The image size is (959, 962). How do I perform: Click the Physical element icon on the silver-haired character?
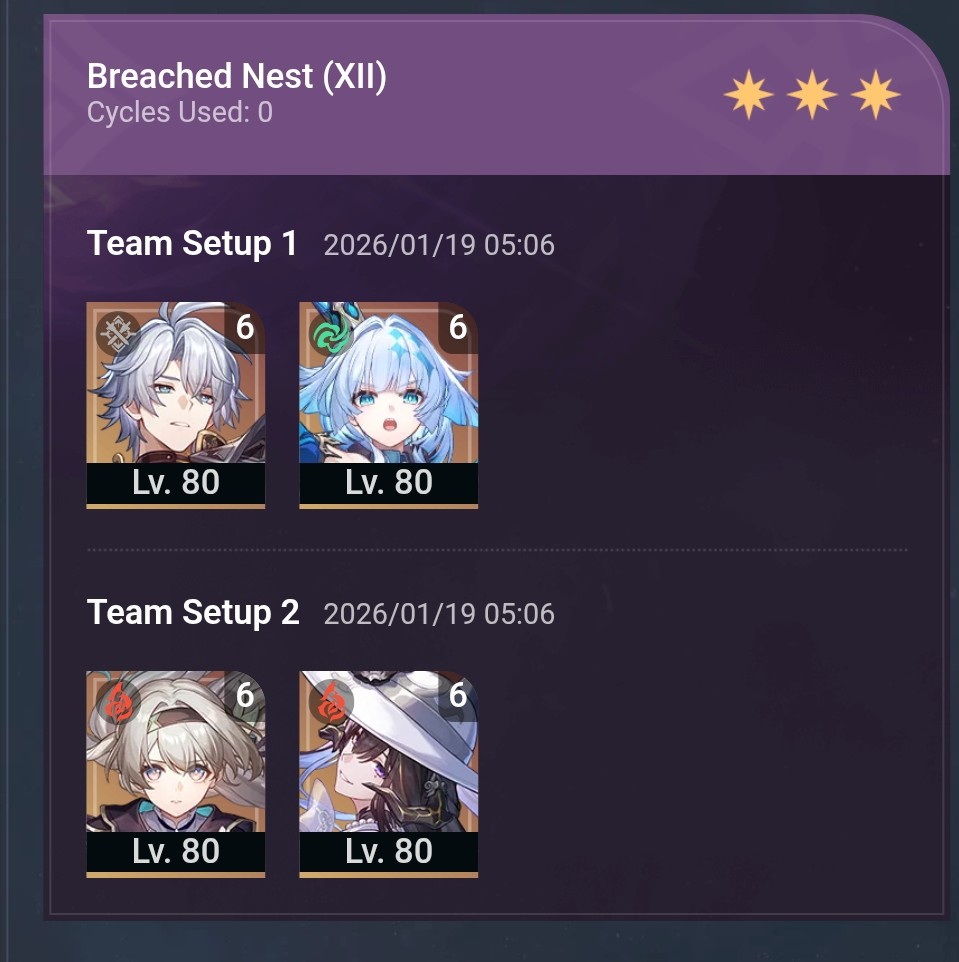(x=118, y=334)
